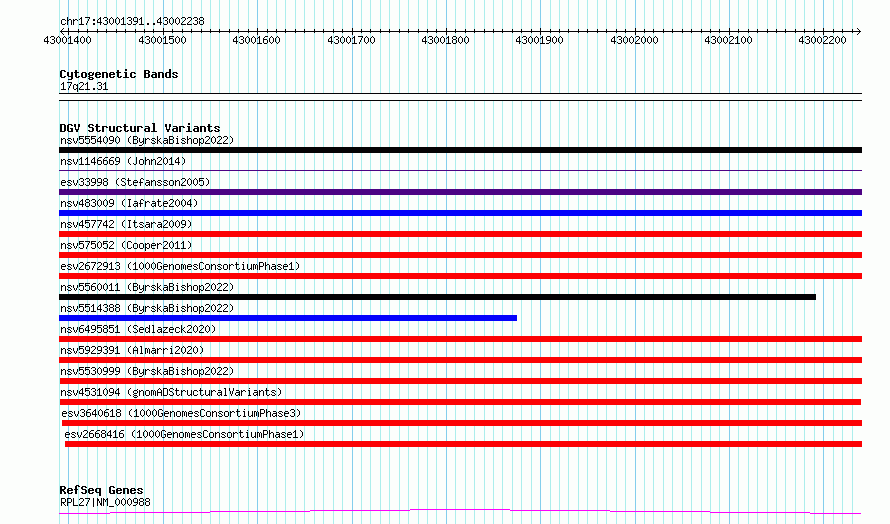This screenshot has width=890, height=524.
Task: Click nsv5530999 (ByrskaBishop2022) label
Action: click(x=147, y=371)
